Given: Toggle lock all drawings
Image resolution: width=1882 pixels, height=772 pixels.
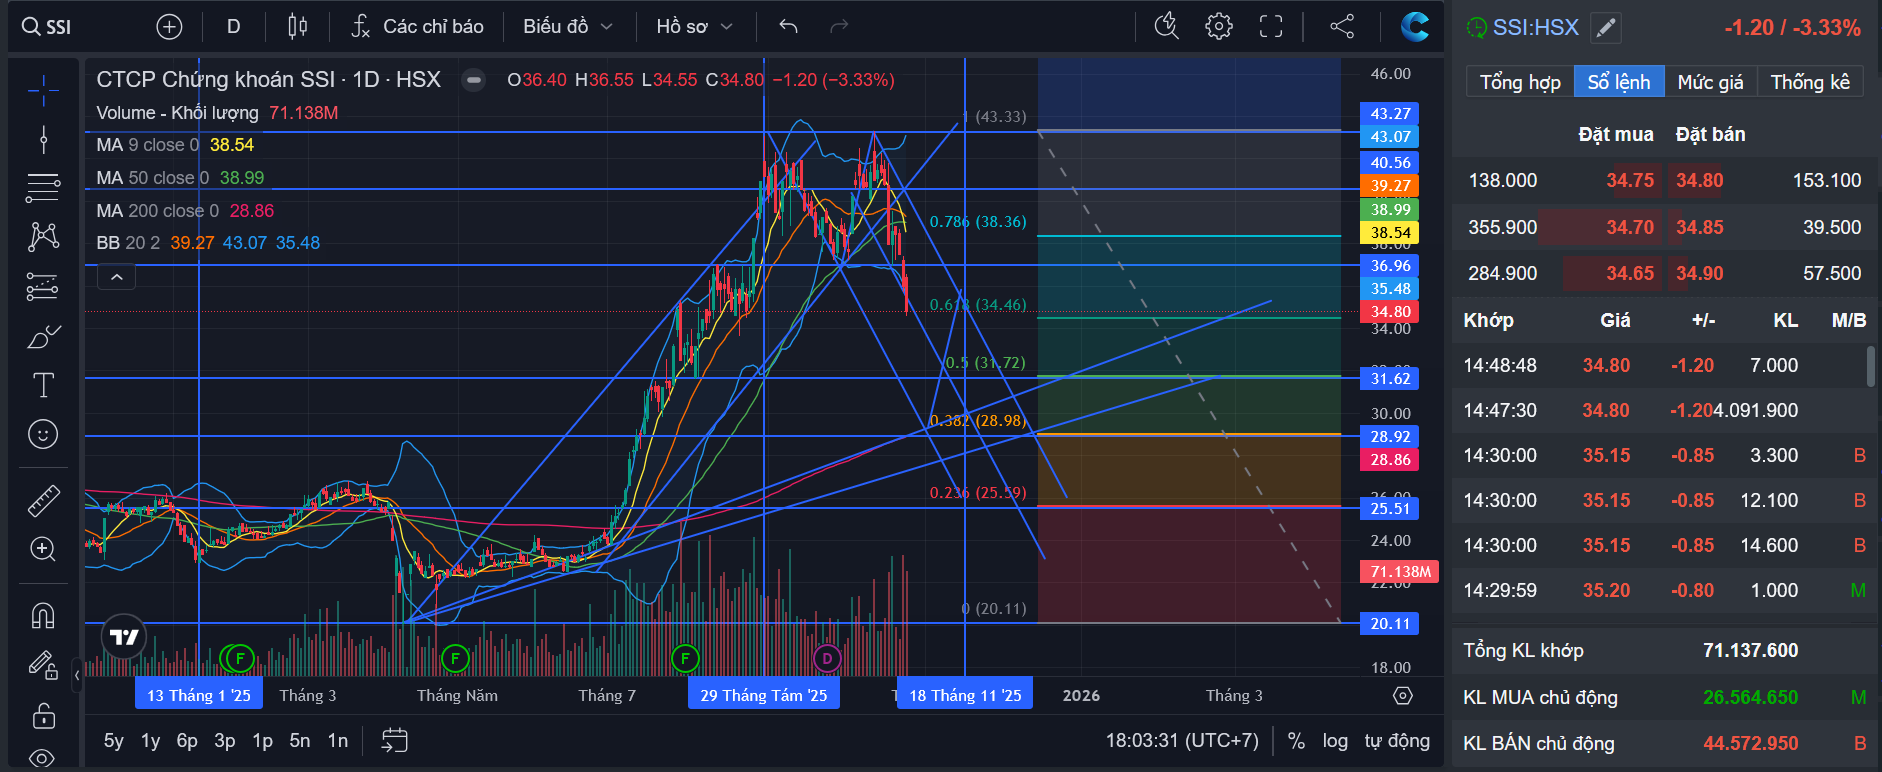Looking at the screenshot, I should point(43,715).
